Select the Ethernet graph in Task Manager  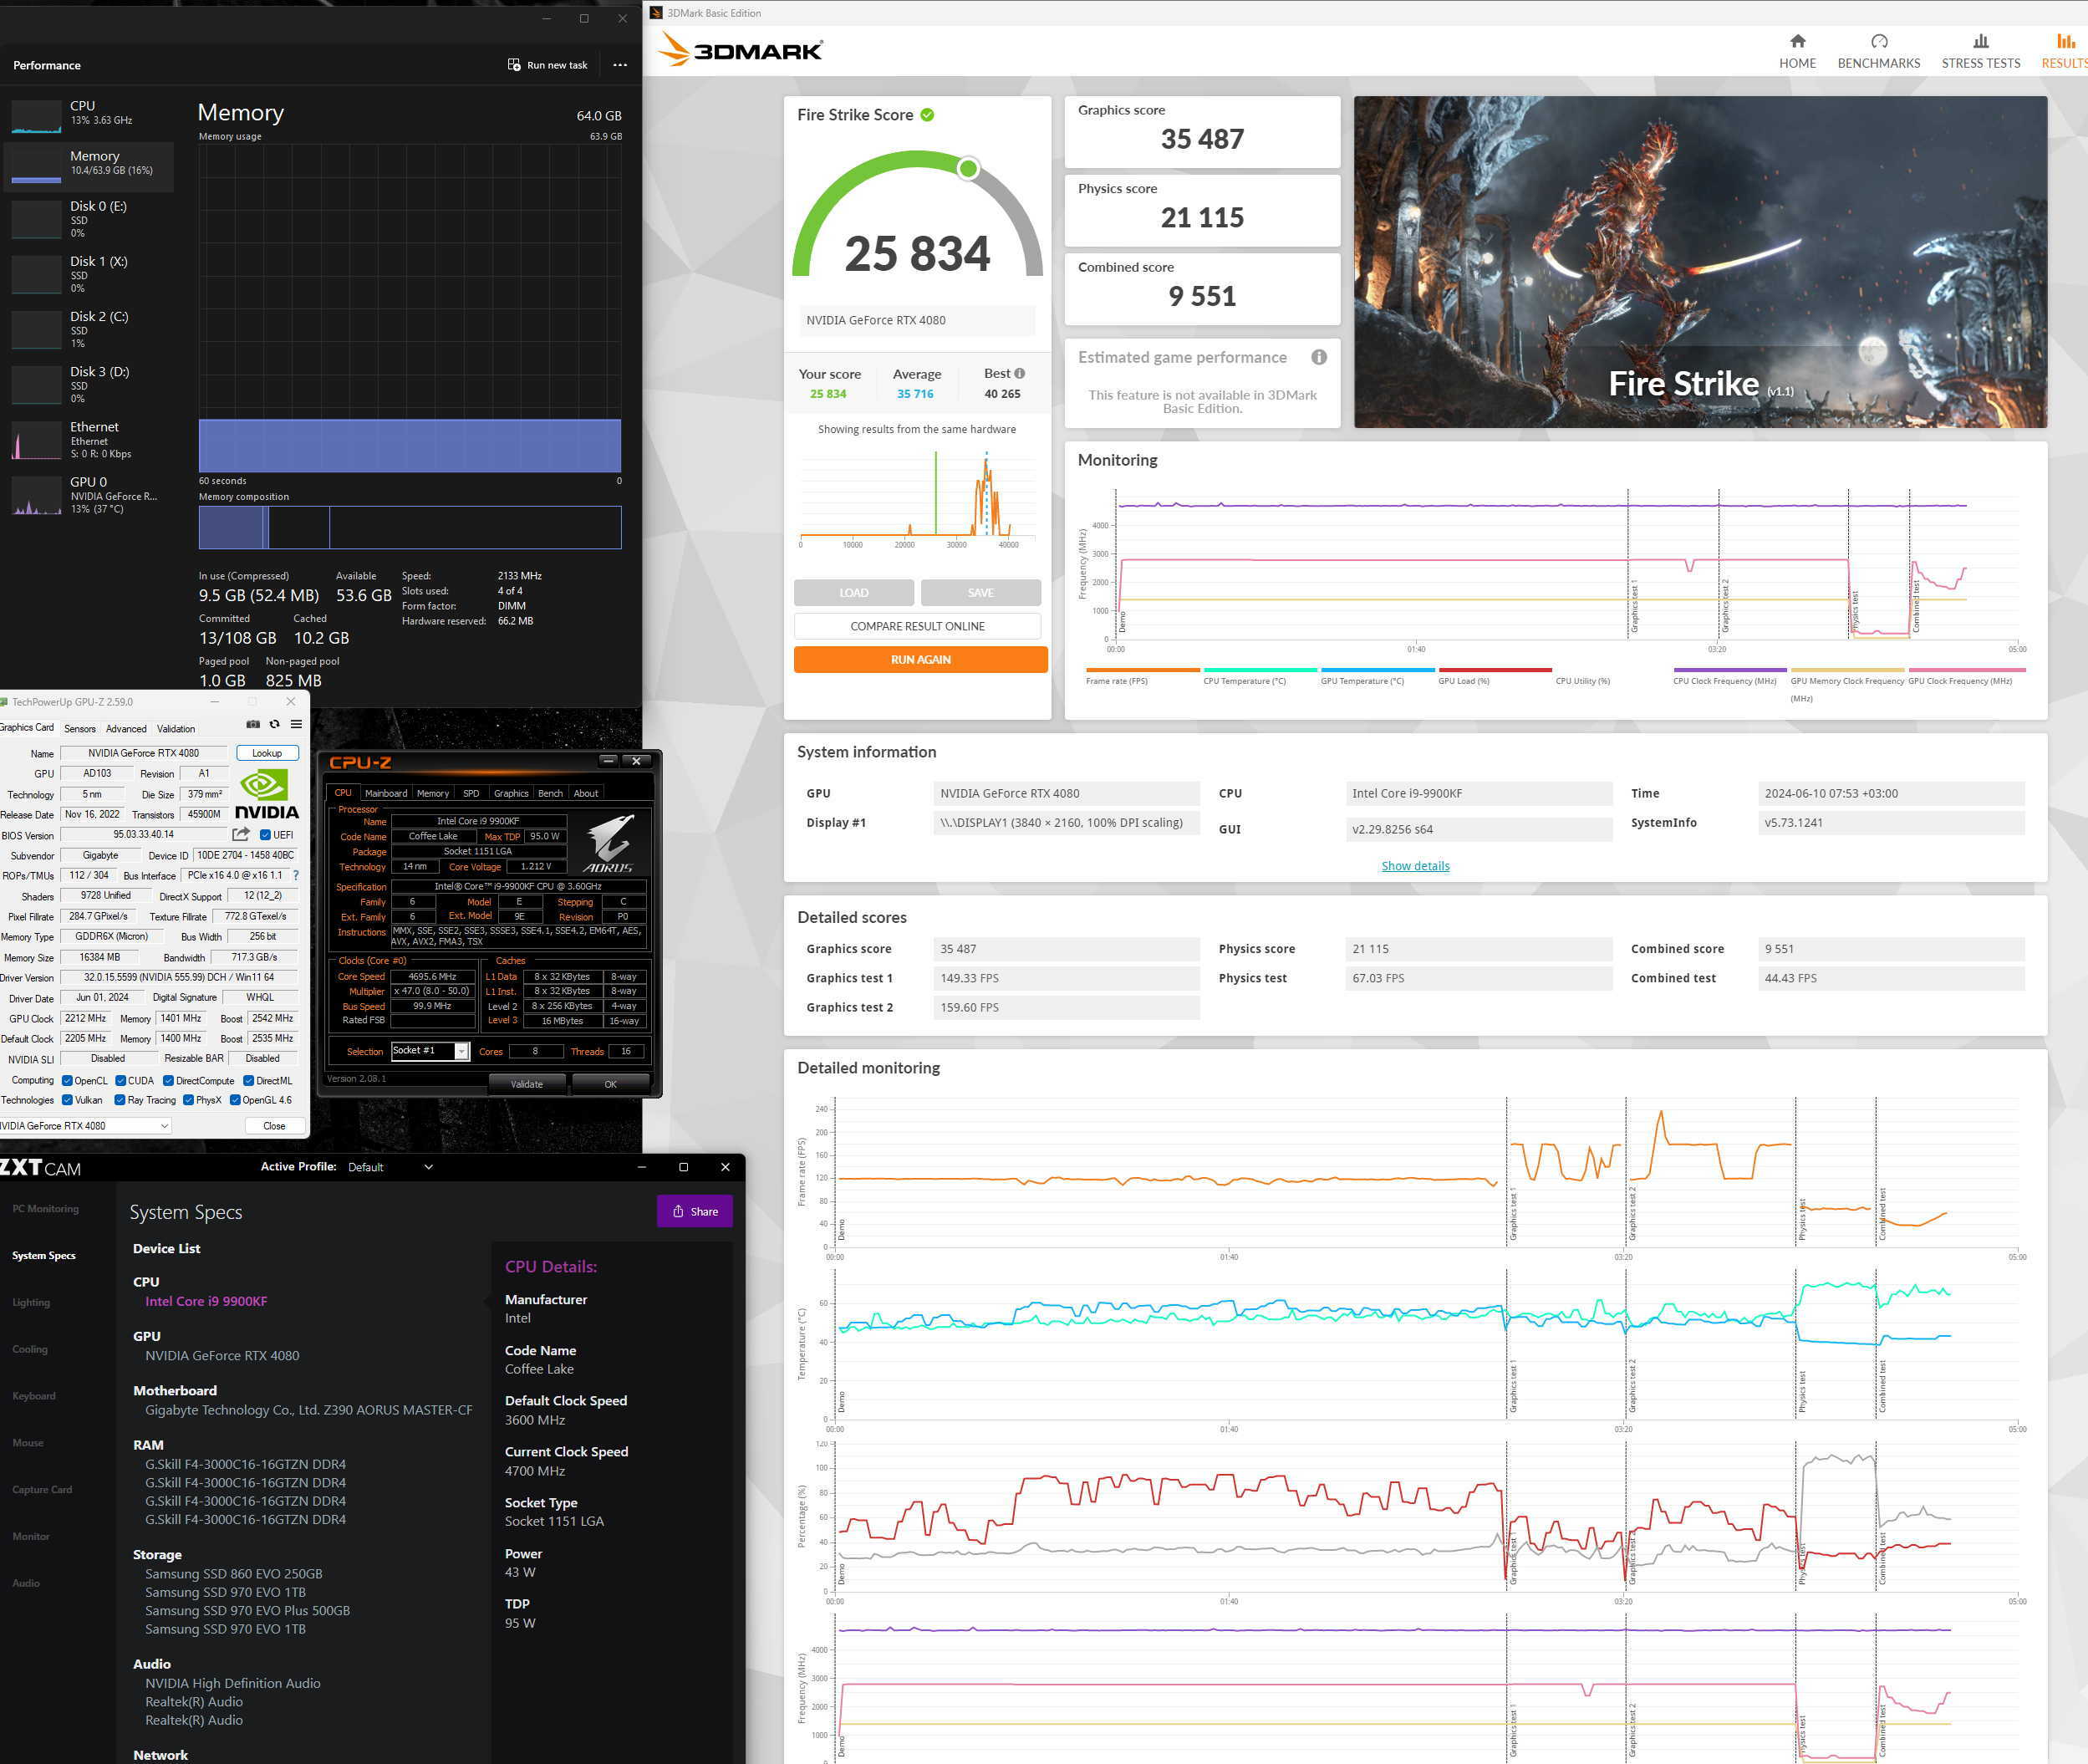tap(37, 440)
